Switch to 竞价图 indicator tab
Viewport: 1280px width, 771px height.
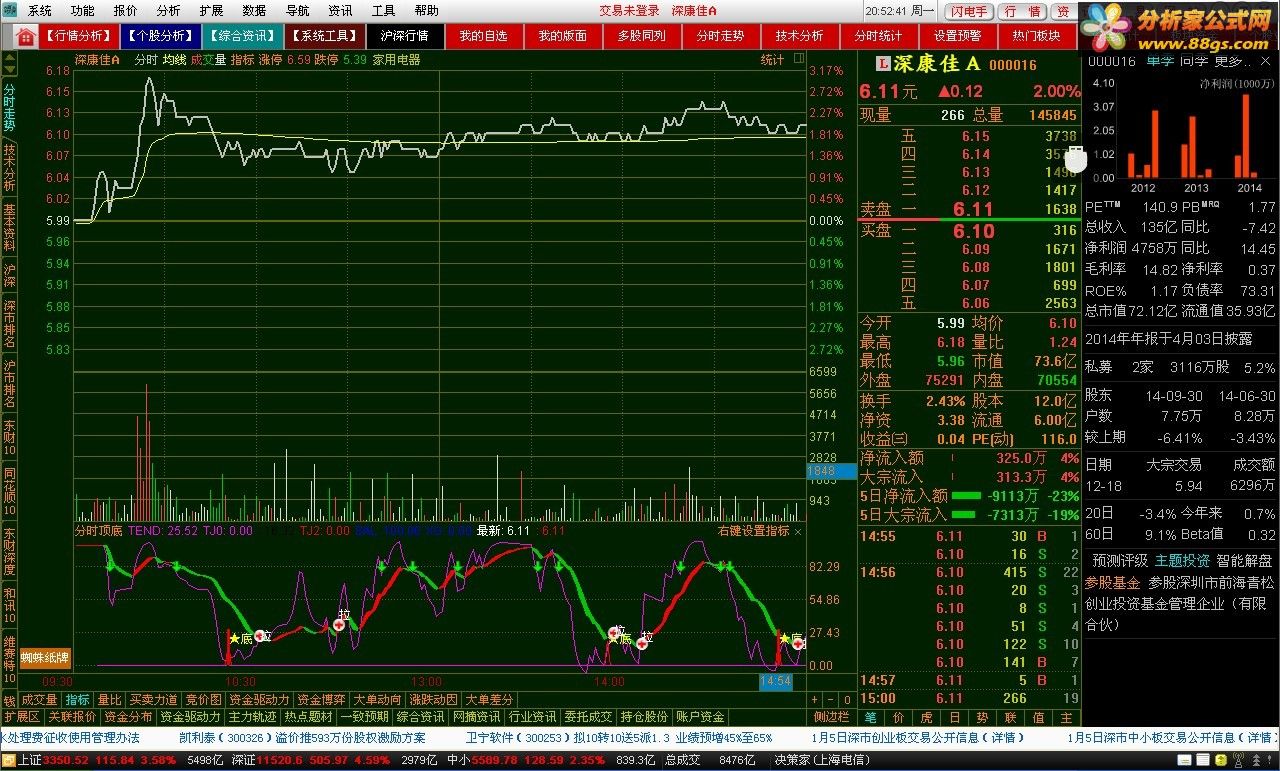(x=204, y=700)
